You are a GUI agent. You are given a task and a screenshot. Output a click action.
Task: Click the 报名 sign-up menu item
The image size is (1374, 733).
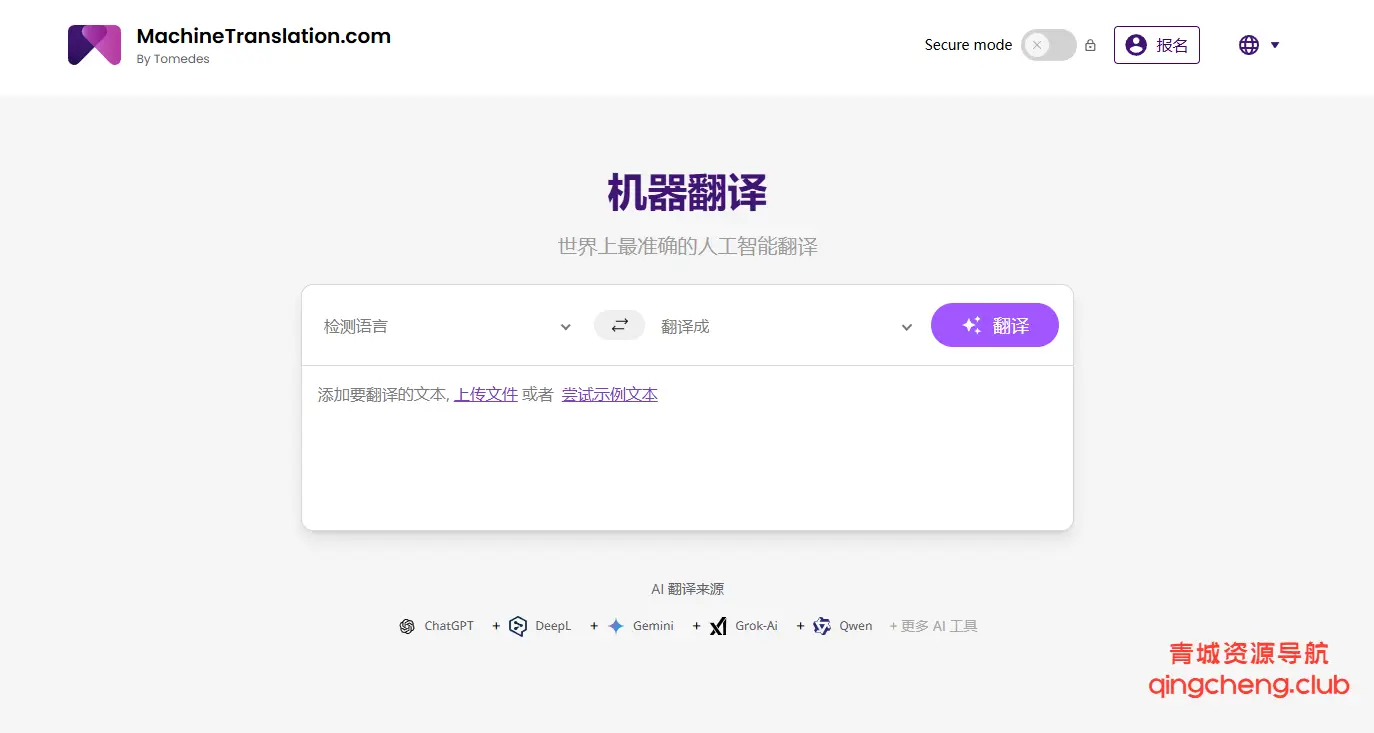point(1157,44)
